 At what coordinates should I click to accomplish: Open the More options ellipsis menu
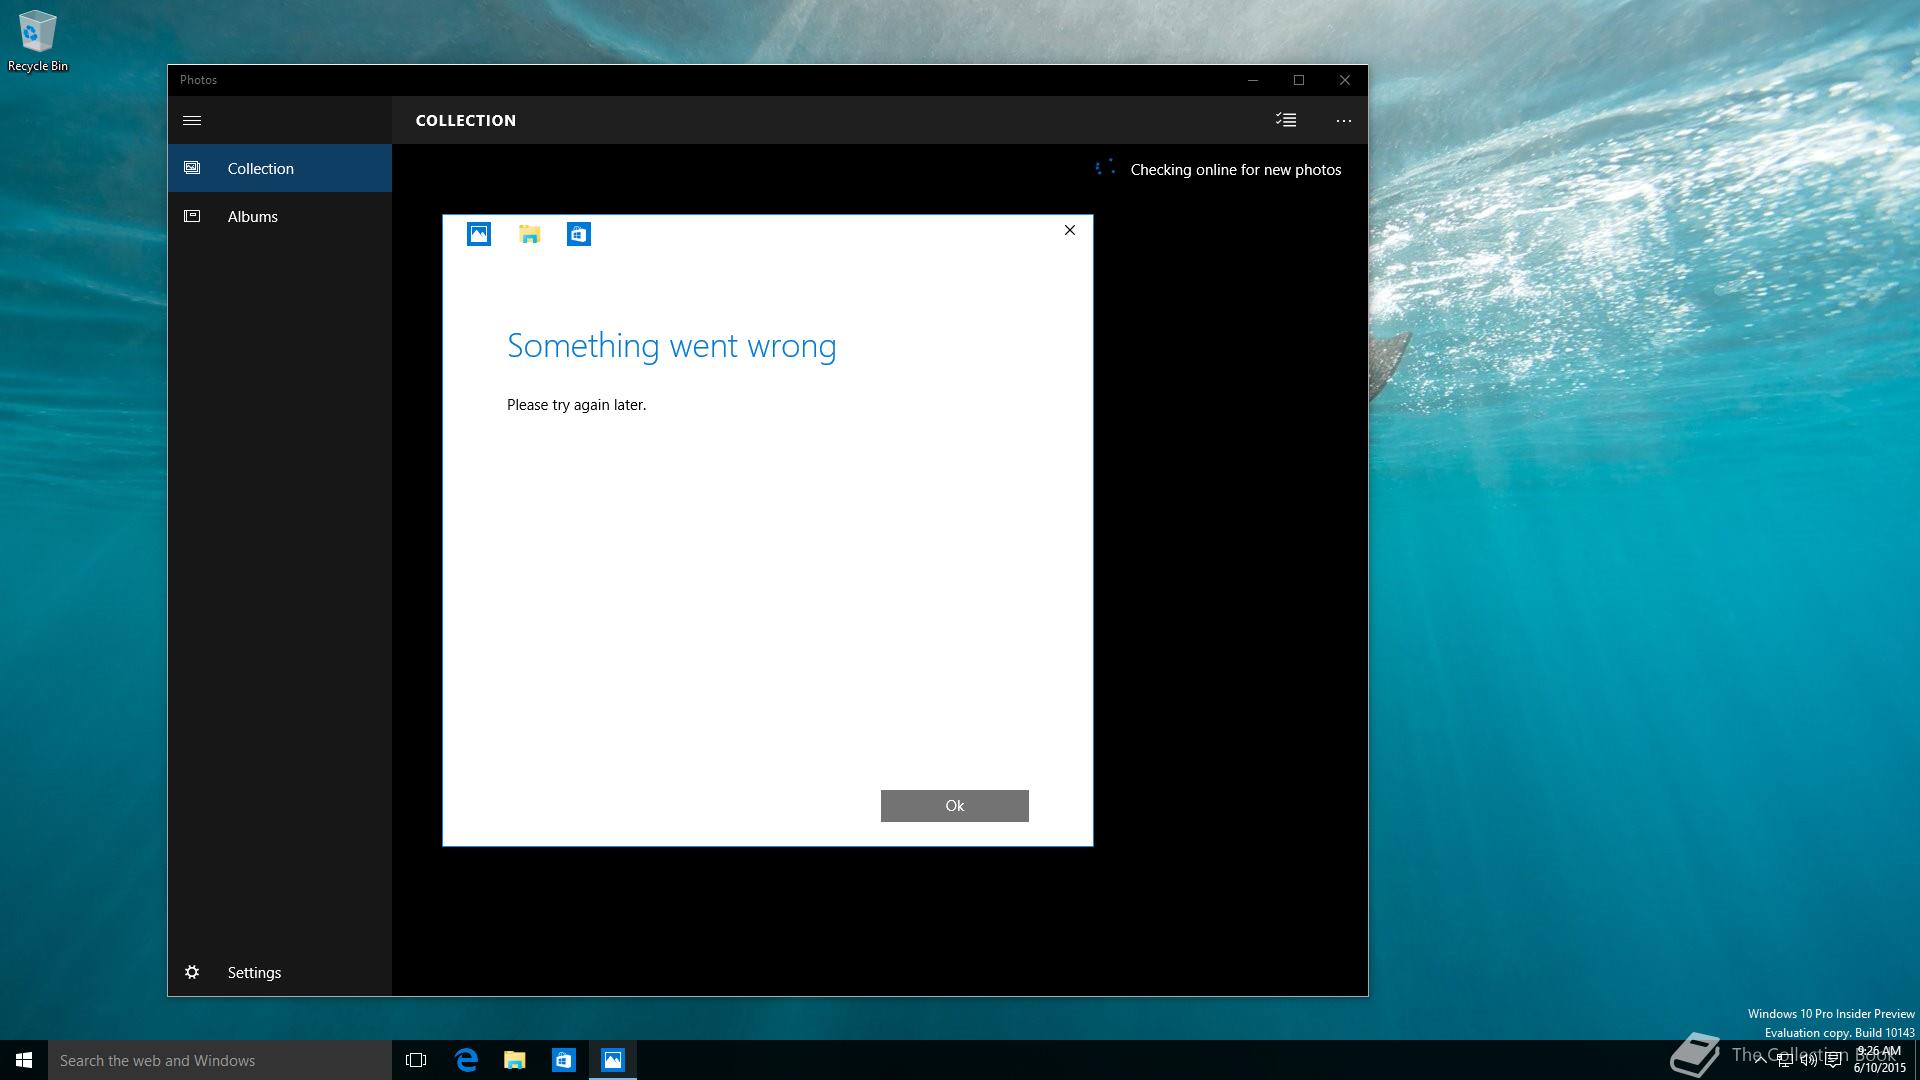tap(1344, 120)
